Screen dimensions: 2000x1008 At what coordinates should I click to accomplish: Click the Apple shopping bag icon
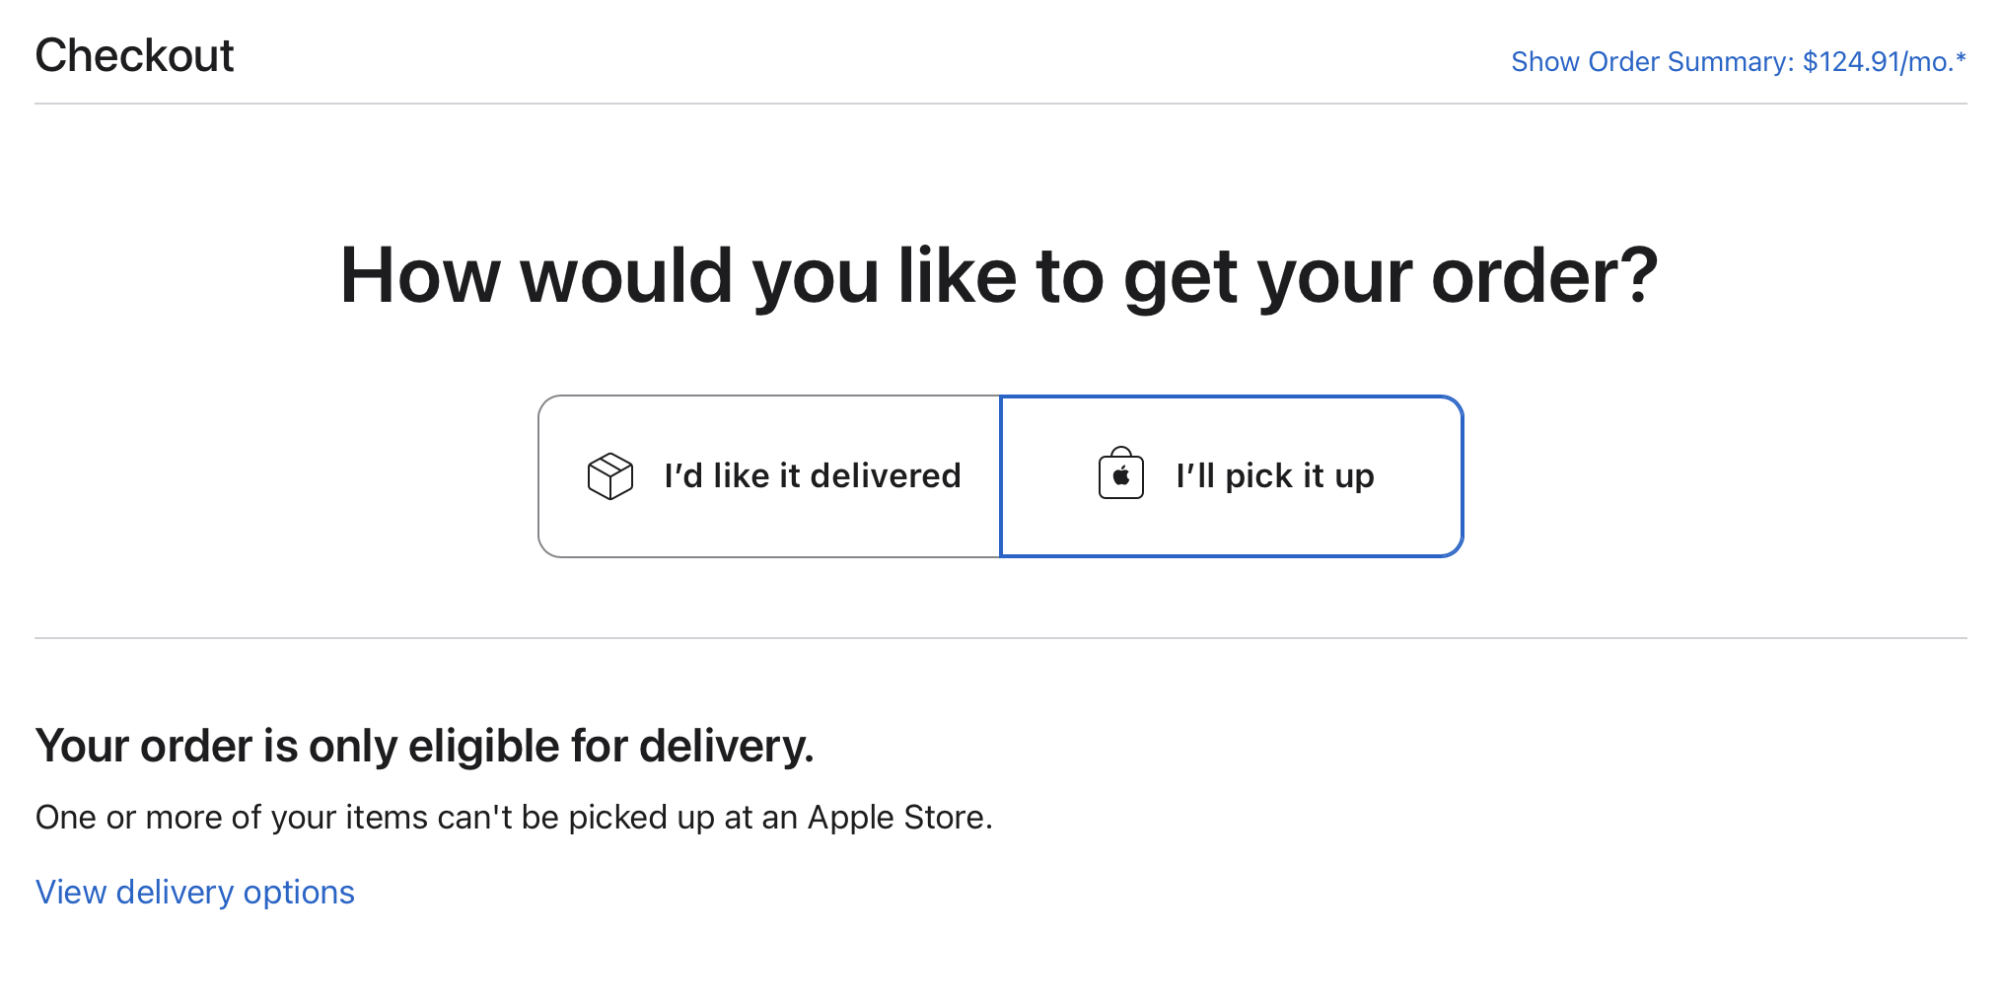click(1121, 473)
